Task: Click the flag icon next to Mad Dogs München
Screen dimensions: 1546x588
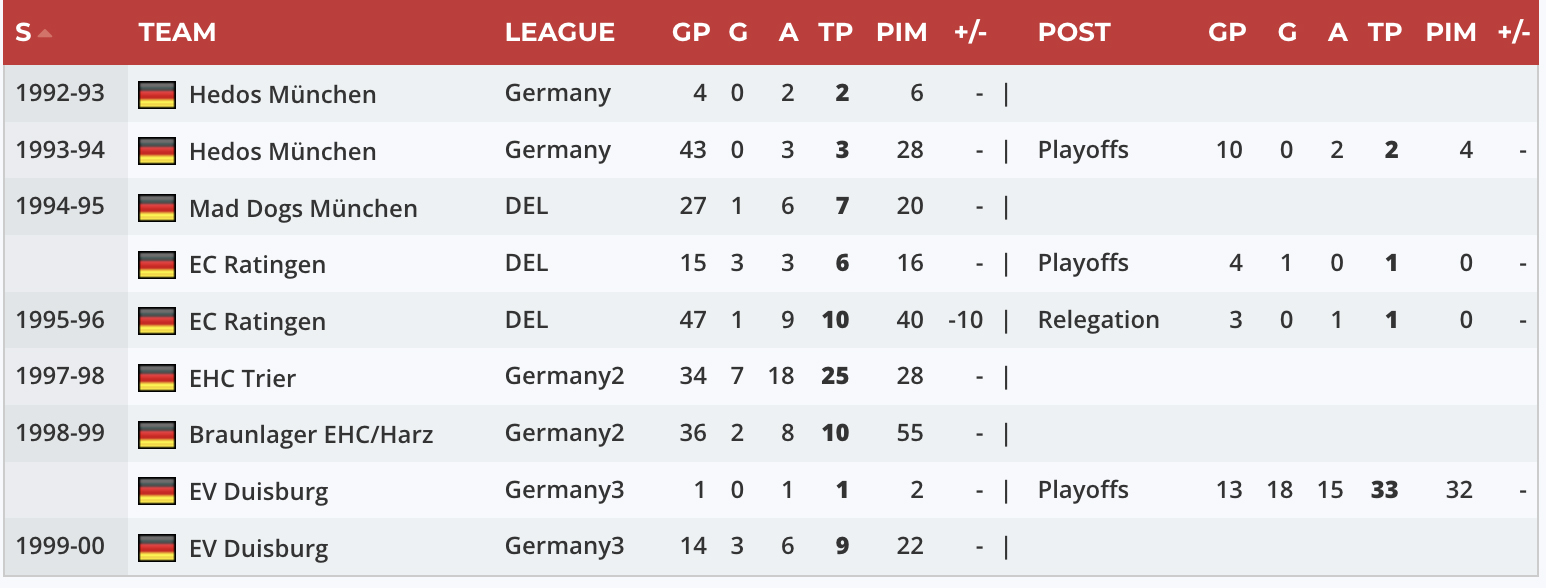Action: (x=156, y=208)
